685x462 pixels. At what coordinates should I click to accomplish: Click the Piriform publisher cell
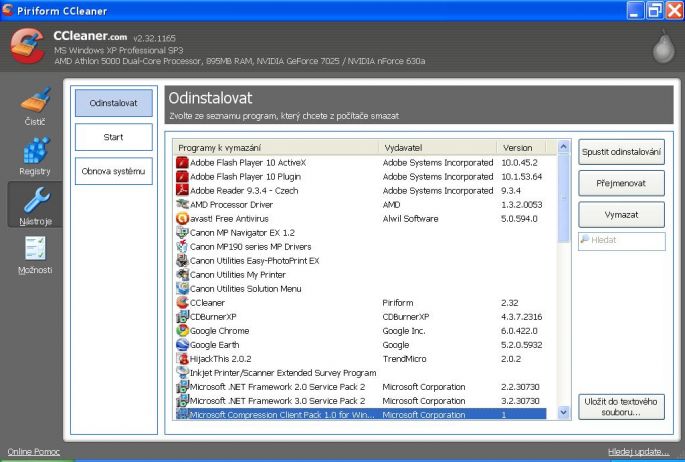click(x=398, y=303)
